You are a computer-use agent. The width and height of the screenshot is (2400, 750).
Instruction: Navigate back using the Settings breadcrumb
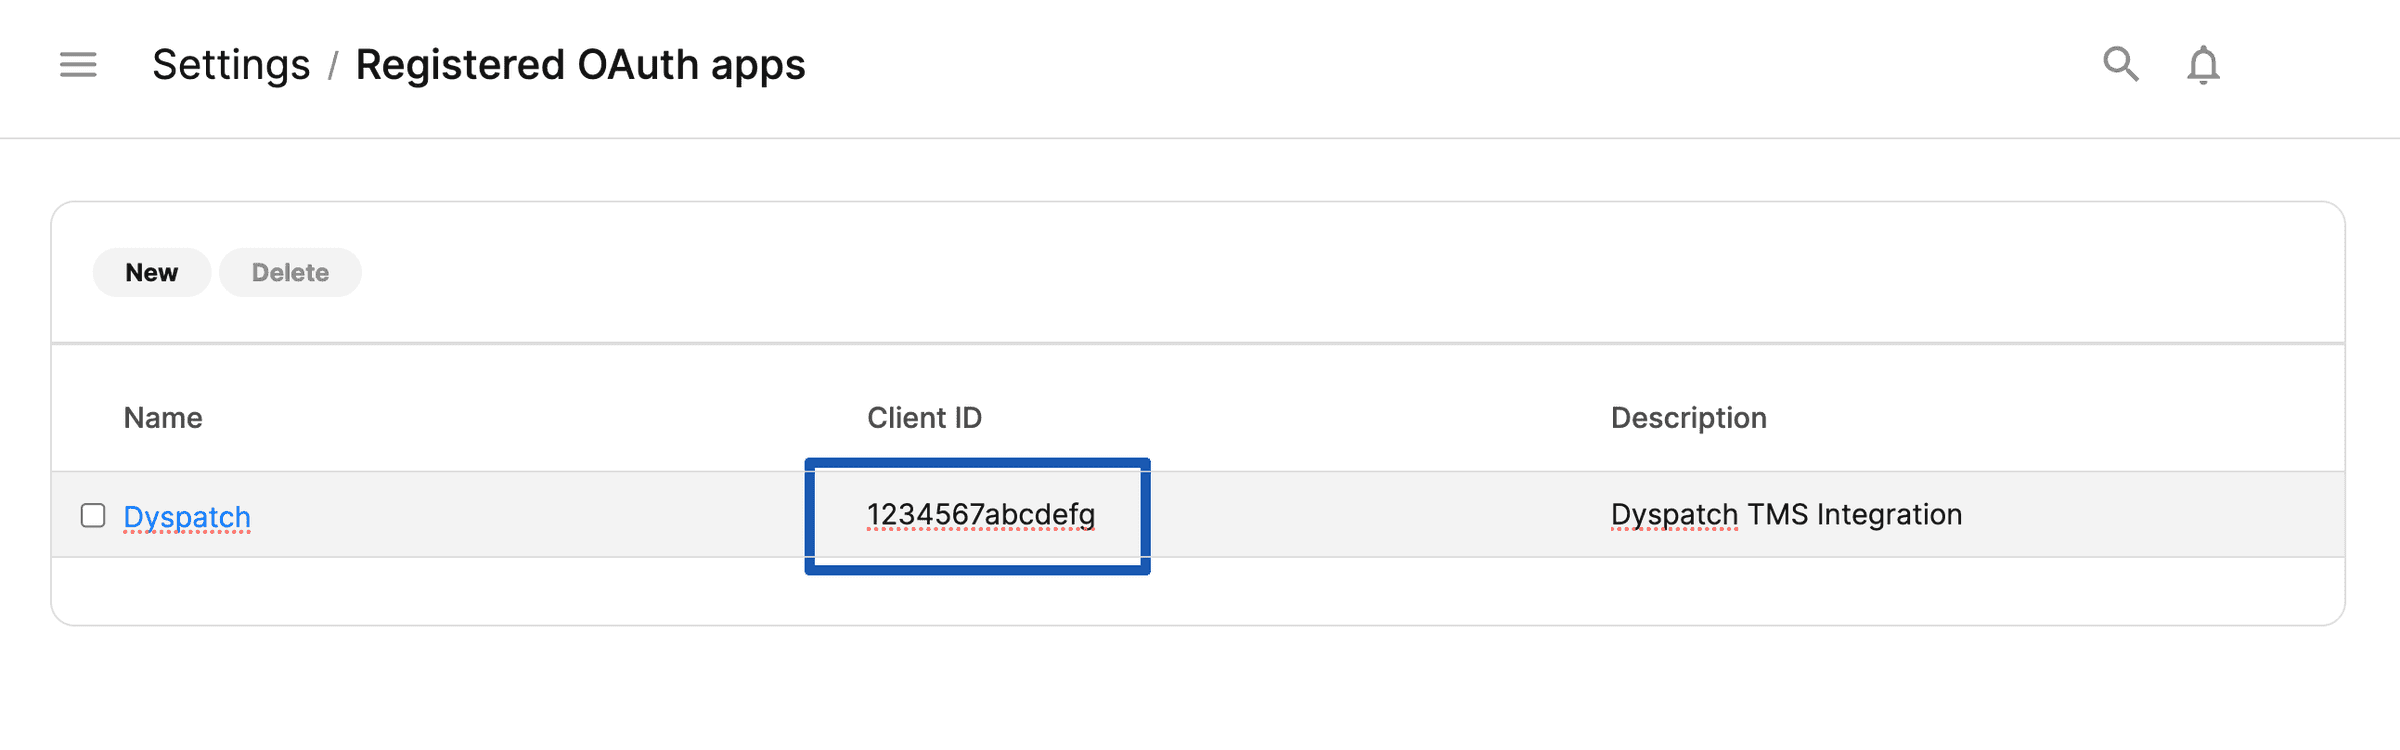tap(231, 64)
